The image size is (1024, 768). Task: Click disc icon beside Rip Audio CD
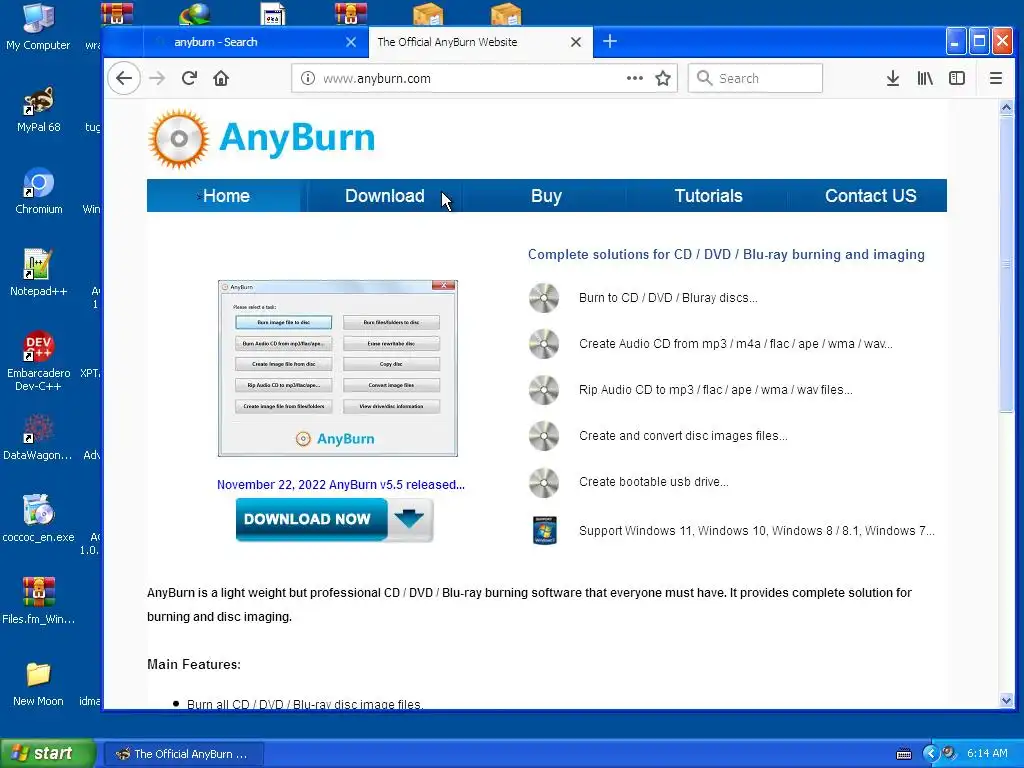point(544,390)
